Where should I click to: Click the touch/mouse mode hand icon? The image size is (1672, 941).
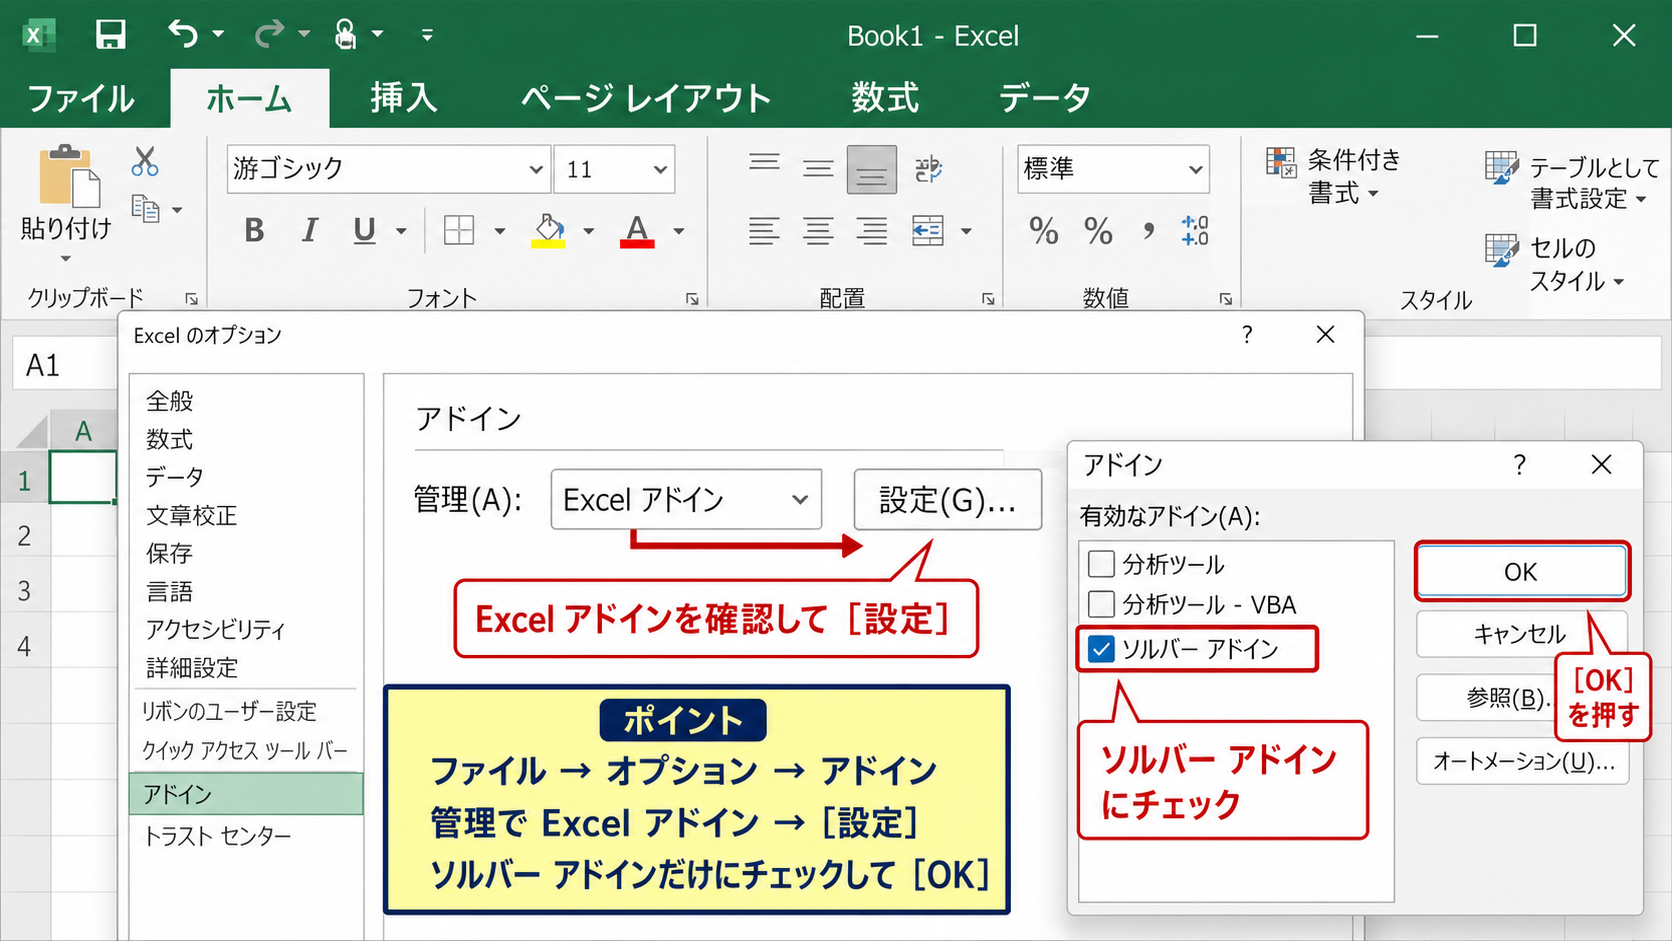click(345, 34)
